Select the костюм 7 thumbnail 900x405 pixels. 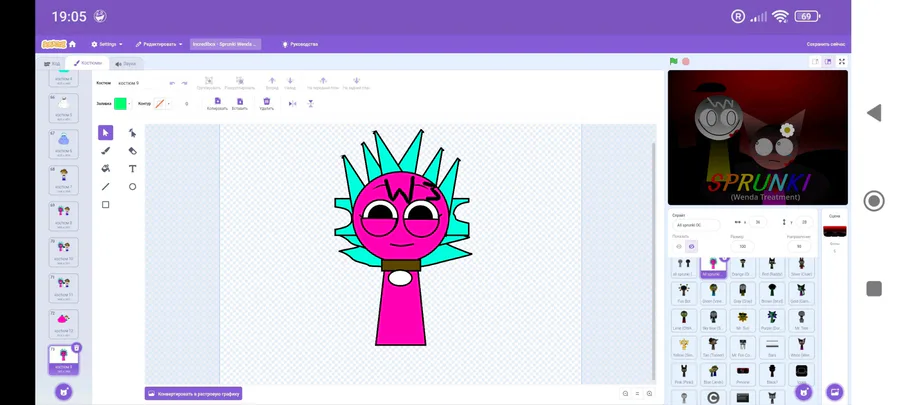(64, 180)
